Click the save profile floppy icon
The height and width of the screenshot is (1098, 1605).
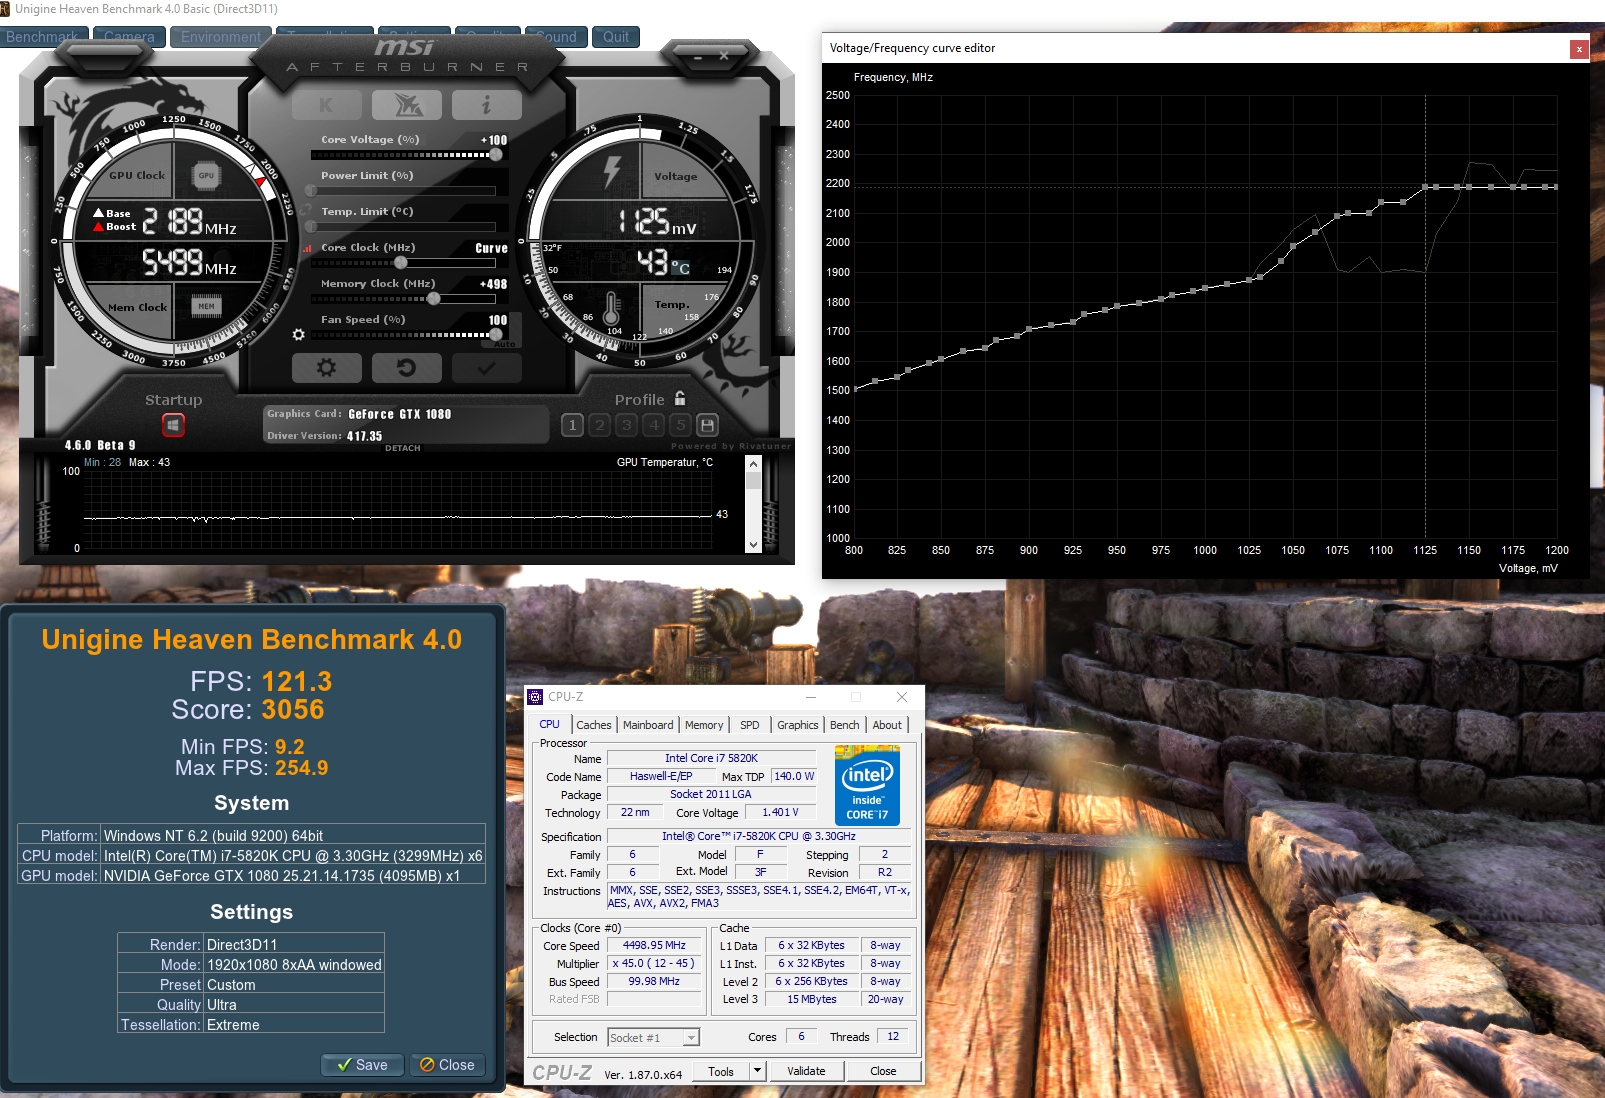pyautogui.click(x=707, y=425)
